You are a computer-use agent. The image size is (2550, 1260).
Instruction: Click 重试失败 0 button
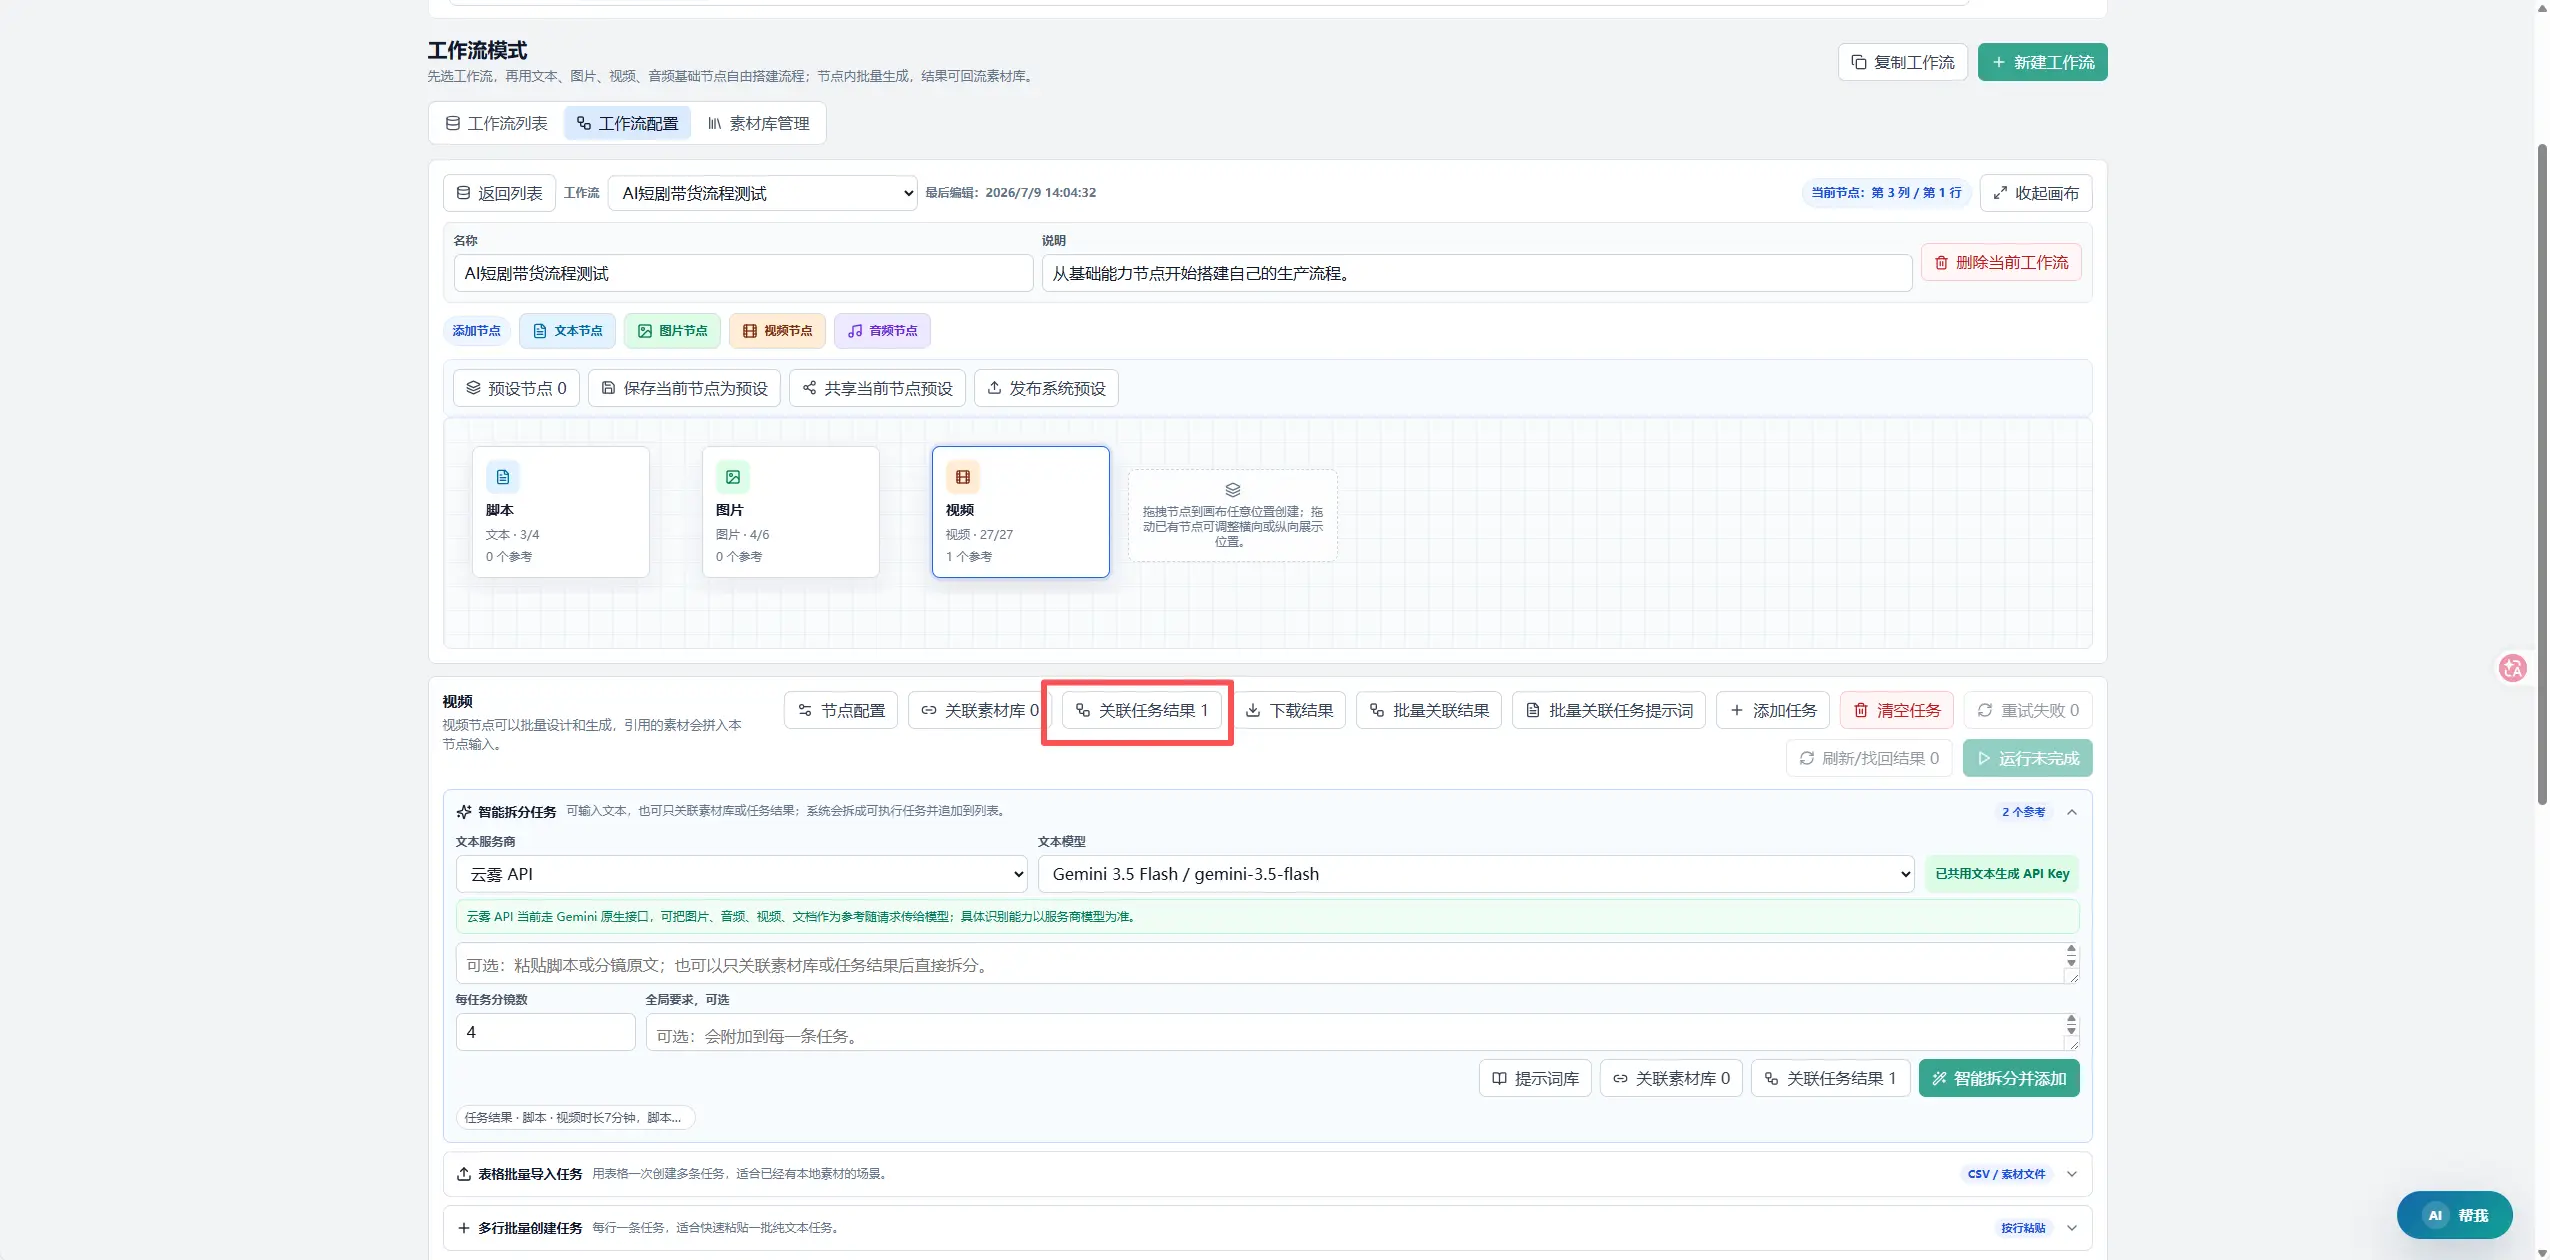tap(2028, 710)
